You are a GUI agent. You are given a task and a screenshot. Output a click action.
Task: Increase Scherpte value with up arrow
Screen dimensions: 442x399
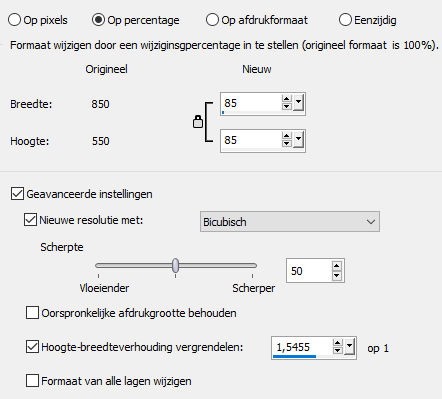pos(336,266)
